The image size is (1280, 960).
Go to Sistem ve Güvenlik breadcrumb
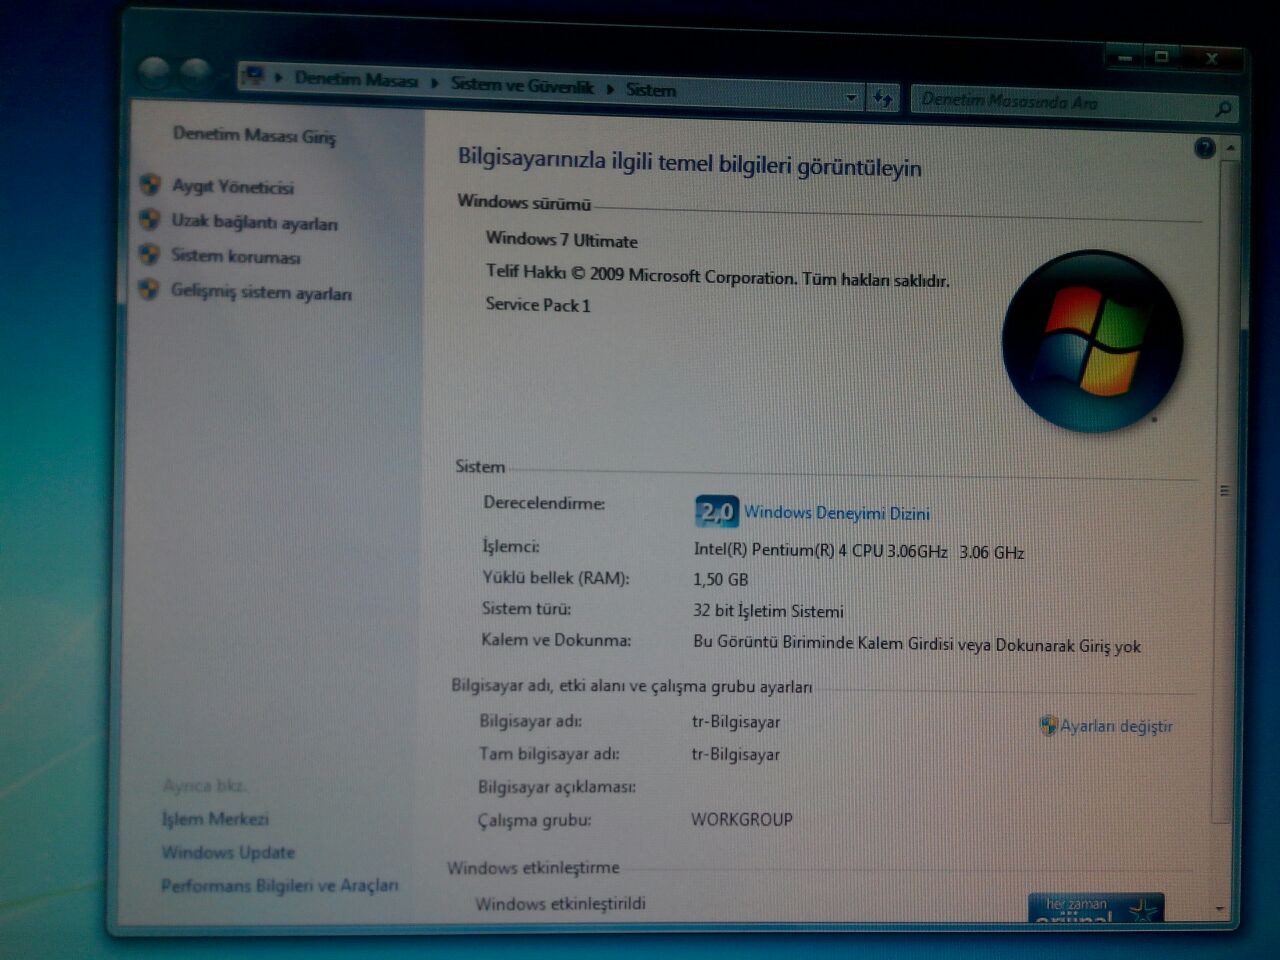[x=522, y=86]
